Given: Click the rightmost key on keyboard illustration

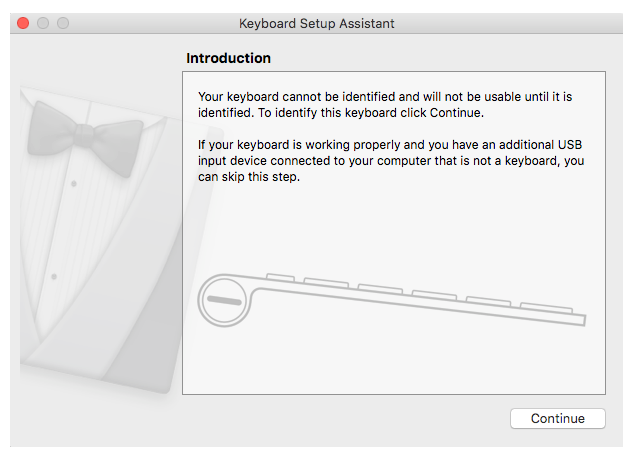Looking at the screenshot, I should click(x=546, y=305).
